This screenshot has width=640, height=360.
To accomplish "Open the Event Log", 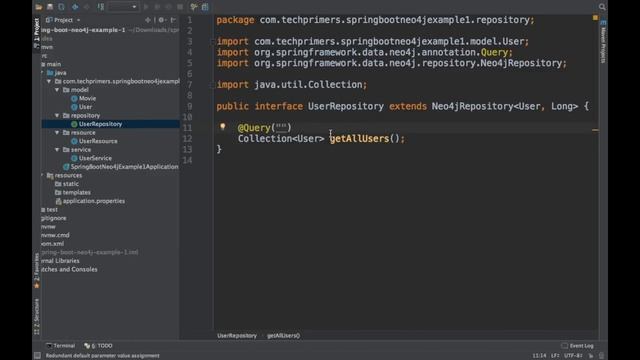I will coord(578,346).
